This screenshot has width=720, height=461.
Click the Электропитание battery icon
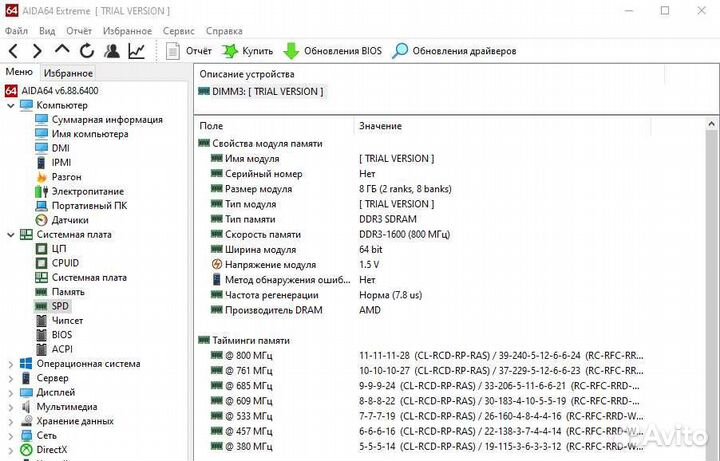coord(41,191)
